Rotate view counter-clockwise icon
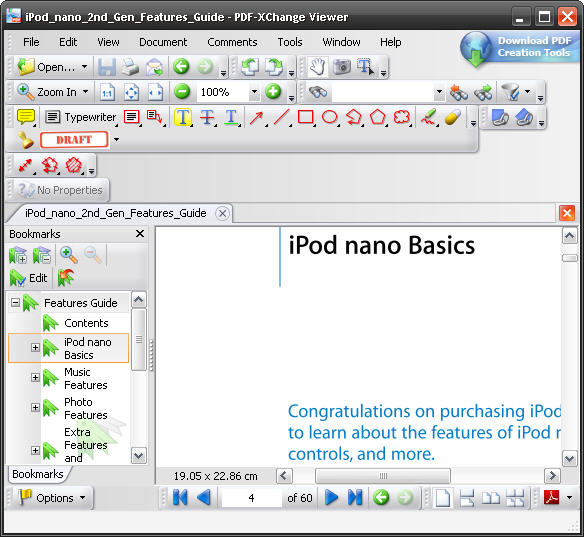The width and height of the screenshot is (584, 537). [250, 67]
